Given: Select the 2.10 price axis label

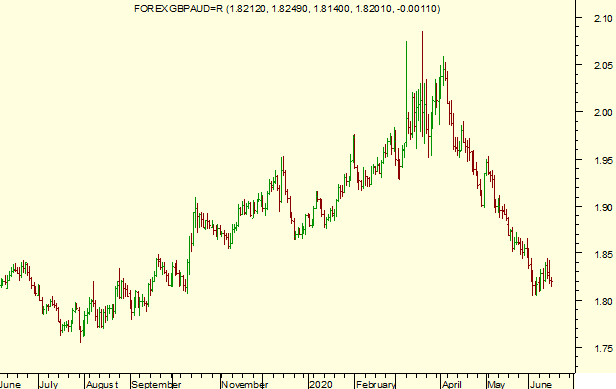Looking at the screenshot, I should click(603, 18).
